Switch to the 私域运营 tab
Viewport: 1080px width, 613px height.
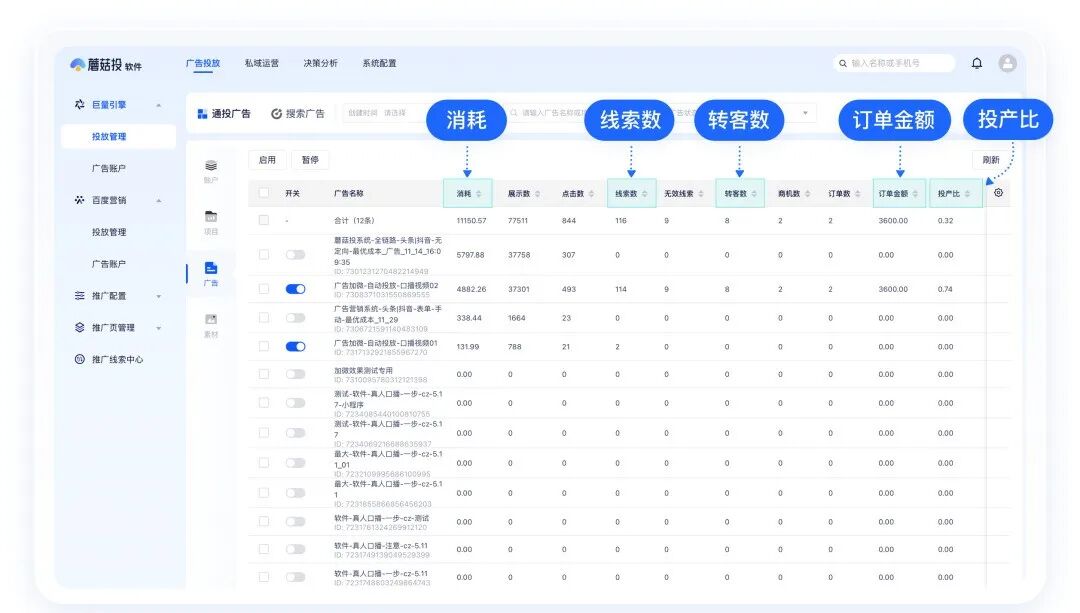point(264,62)
